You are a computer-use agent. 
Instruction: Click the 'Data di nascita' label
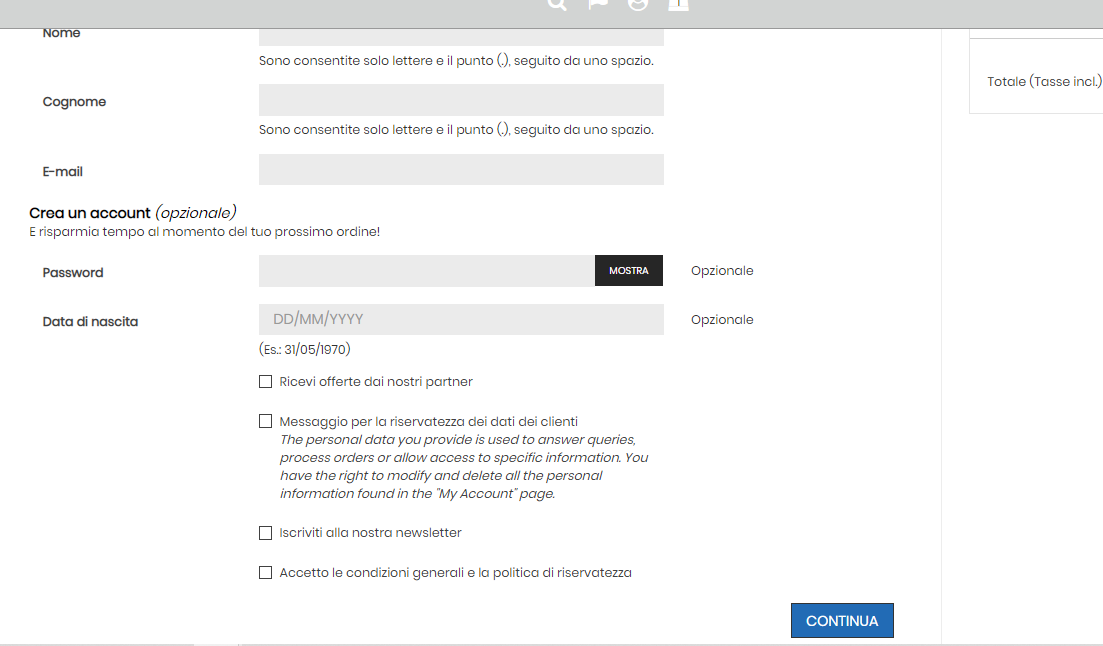coord(90,322)
